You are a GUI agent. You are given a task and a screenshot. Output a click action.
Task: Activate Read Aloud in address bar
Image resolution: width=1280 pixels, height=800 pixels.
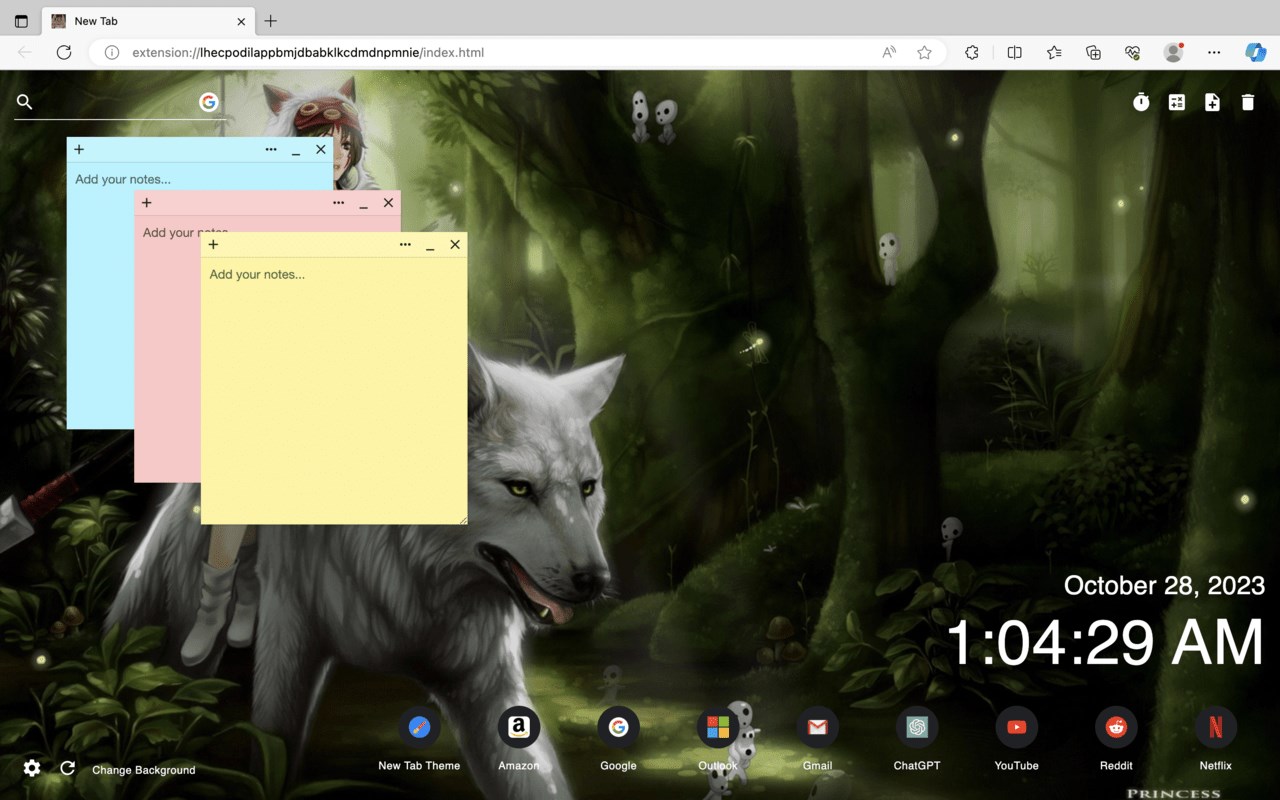[x=889, y=52]
